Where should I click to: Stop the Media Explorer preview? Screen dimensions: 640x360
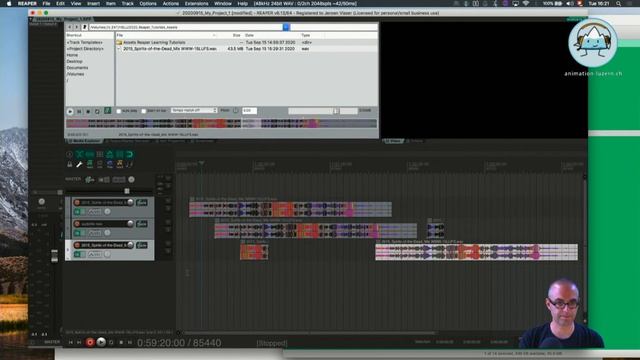click(88, 111)
